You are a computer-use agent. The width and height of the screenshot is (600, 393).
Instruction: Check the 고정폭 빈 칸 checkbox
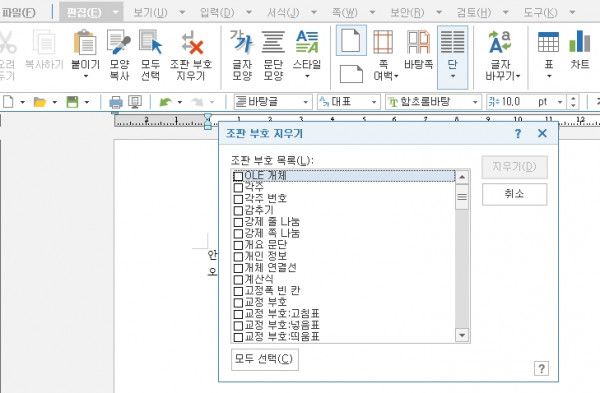click(x=238, y=291)
